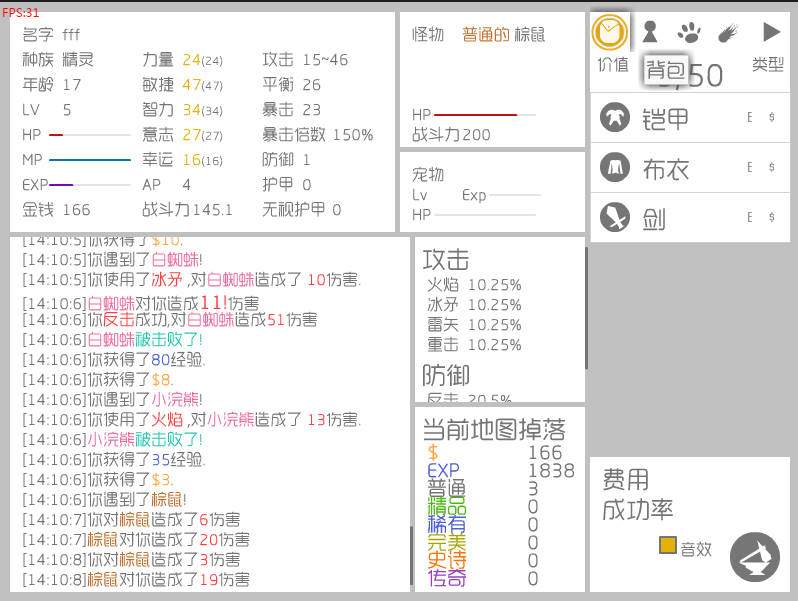
Task: Click the 普通 drop count row
Action: [482, 489]
